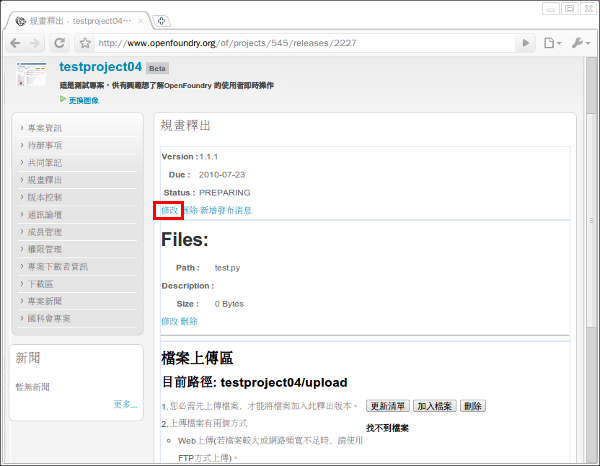
Task: Click green arrow icon beside 更換圖像
Action: [x=63, y=99]
